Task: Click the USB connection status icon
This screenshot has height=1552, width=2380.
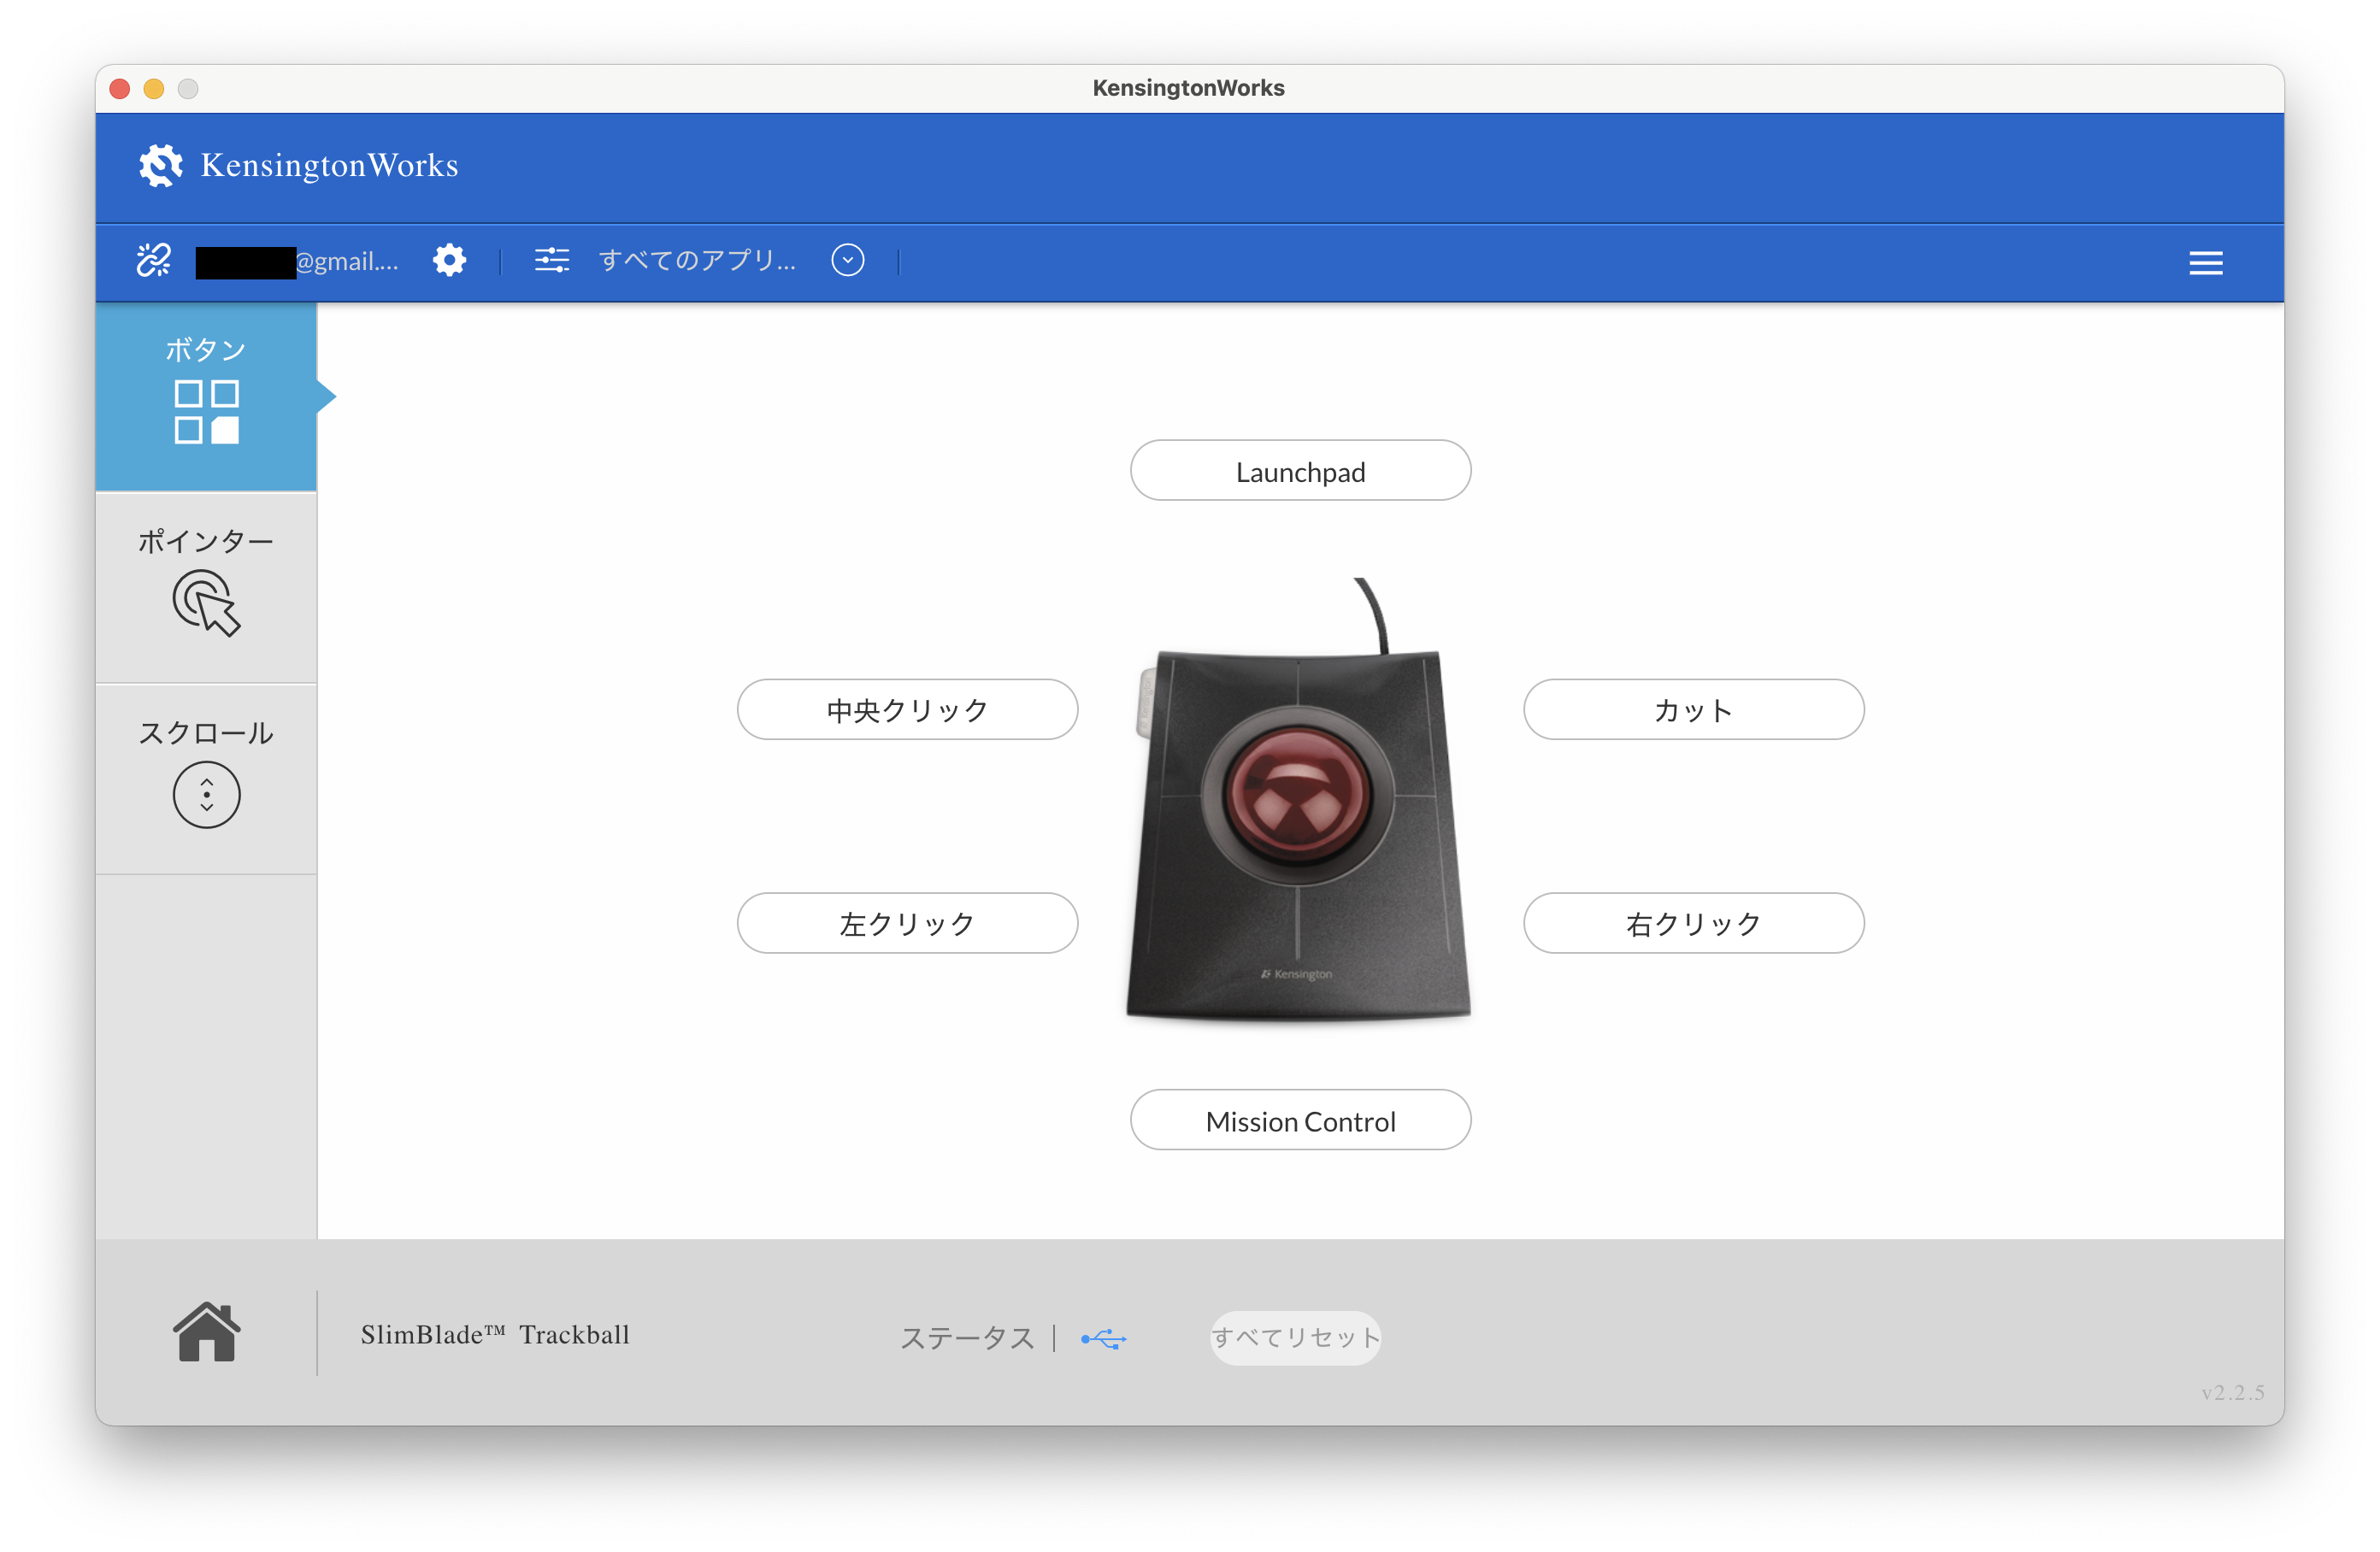Action: pos(1104,1339)
